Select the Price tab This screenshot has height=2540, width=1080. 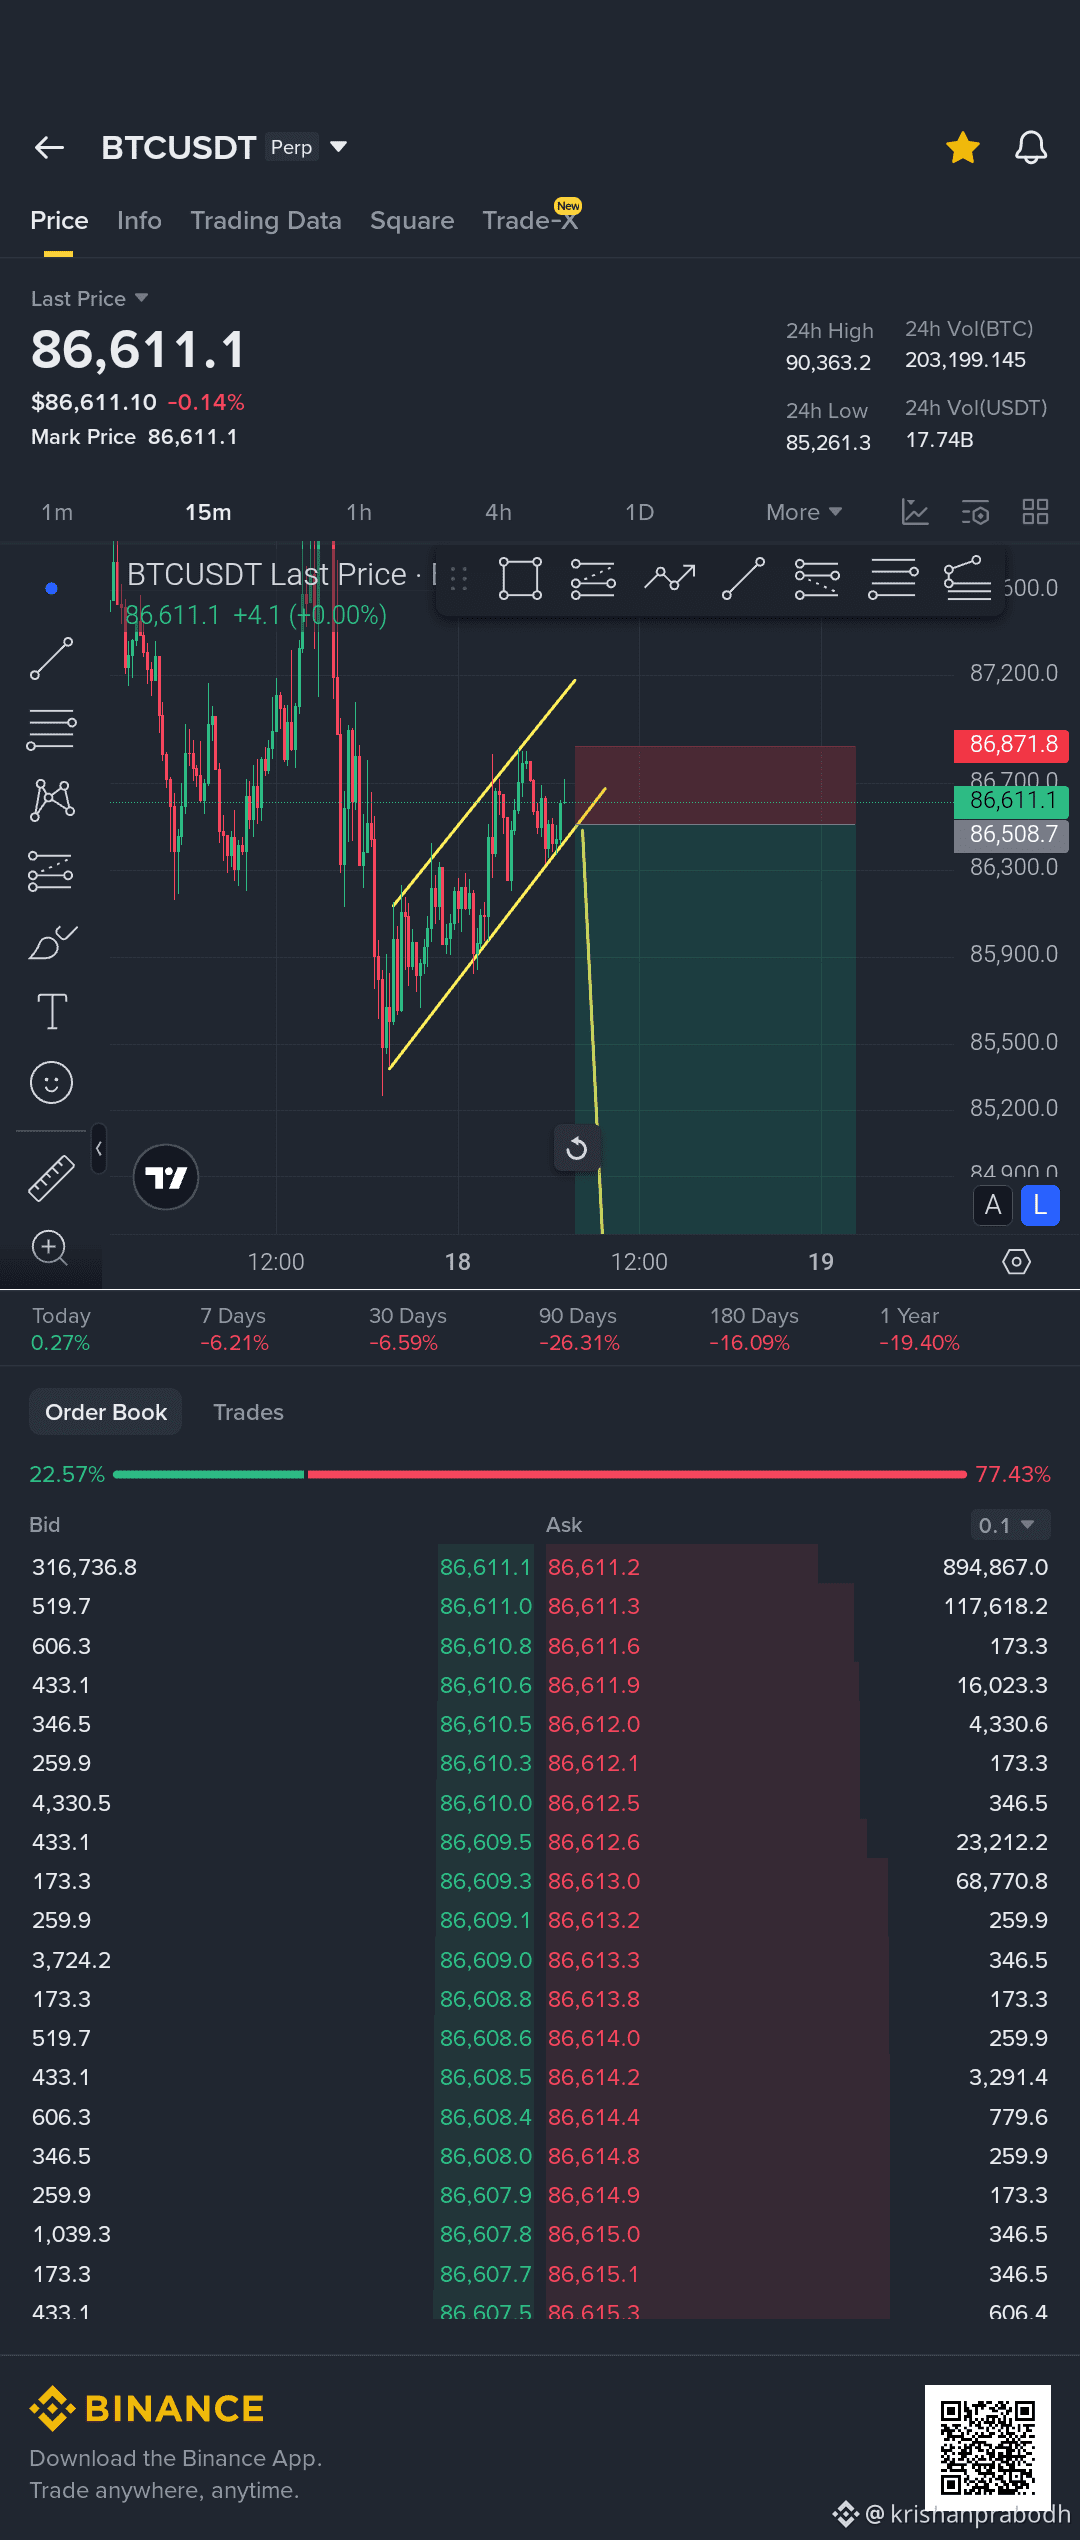click(59, 220)
